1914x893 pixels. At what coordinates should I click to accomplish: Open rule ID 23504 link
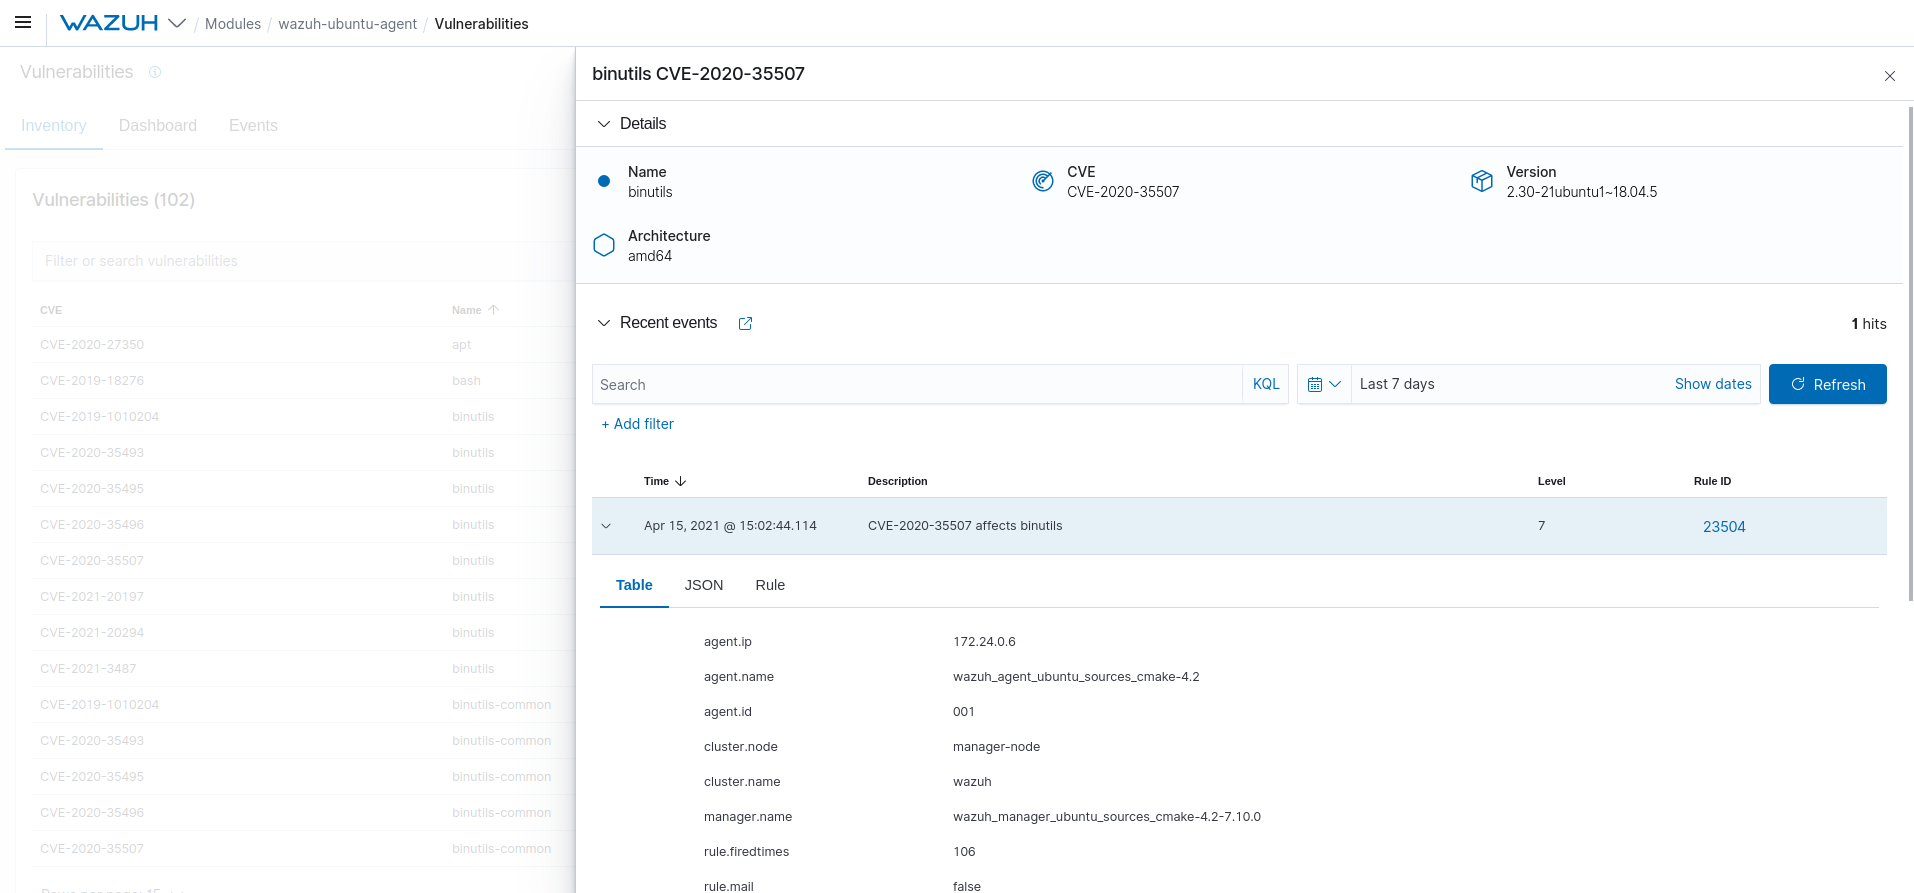[1723, 527]
